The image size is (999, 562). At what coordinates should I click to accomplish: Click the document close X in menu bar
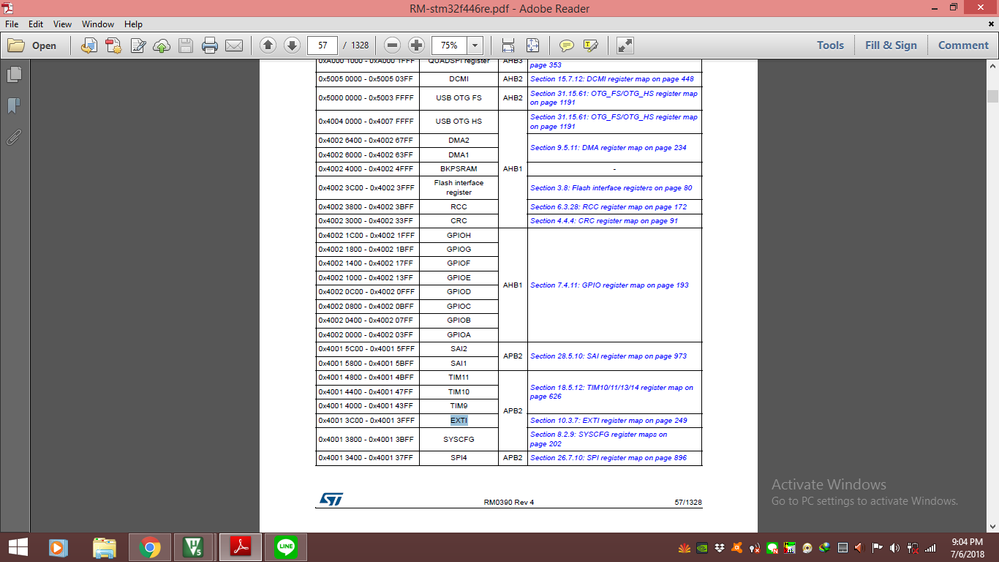tap(991, 24)
